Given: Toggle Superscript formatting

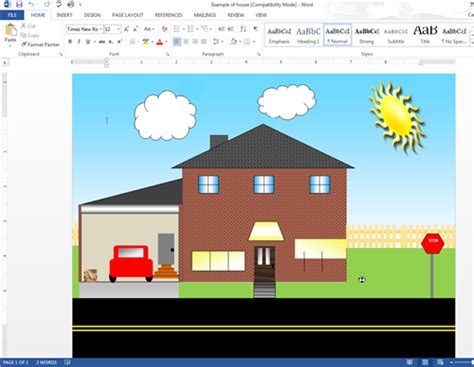Looking at the screenshot, I should coord(120,42).
